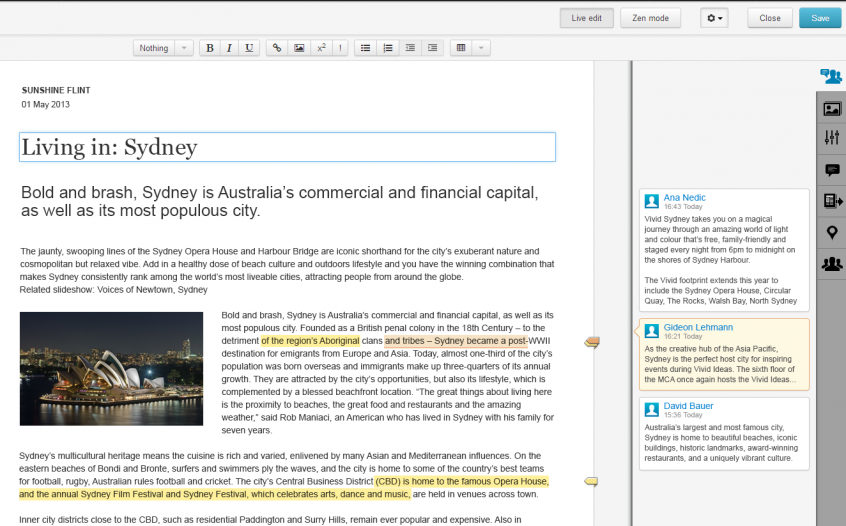
Task: Click the Living in: Sydney title field
Action: point(287,147)
